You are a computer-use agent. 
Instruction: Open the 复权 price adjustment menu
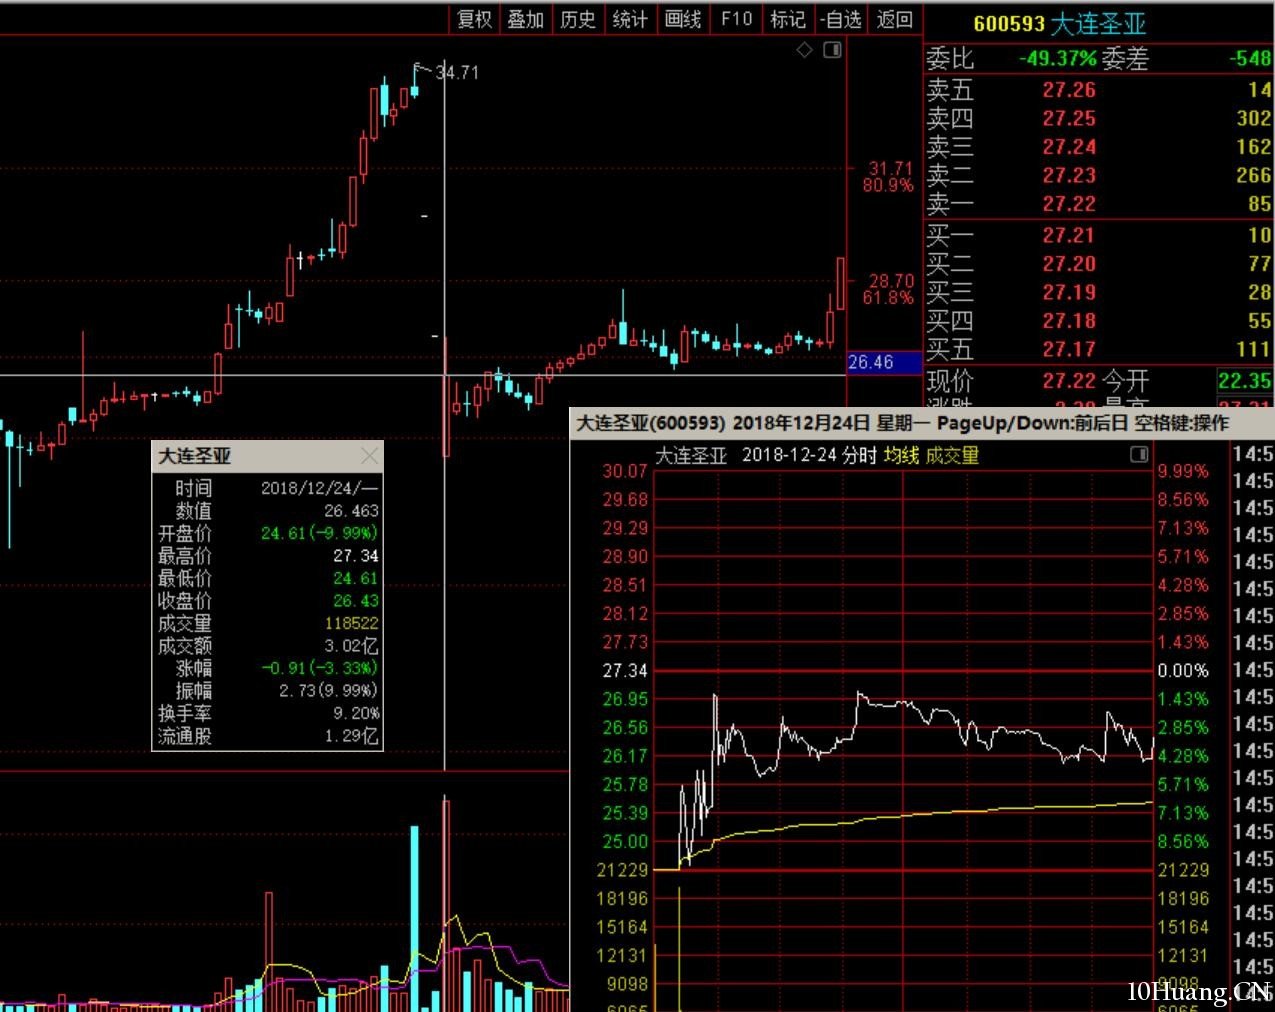pyautogui.click(x=474, y=19)
